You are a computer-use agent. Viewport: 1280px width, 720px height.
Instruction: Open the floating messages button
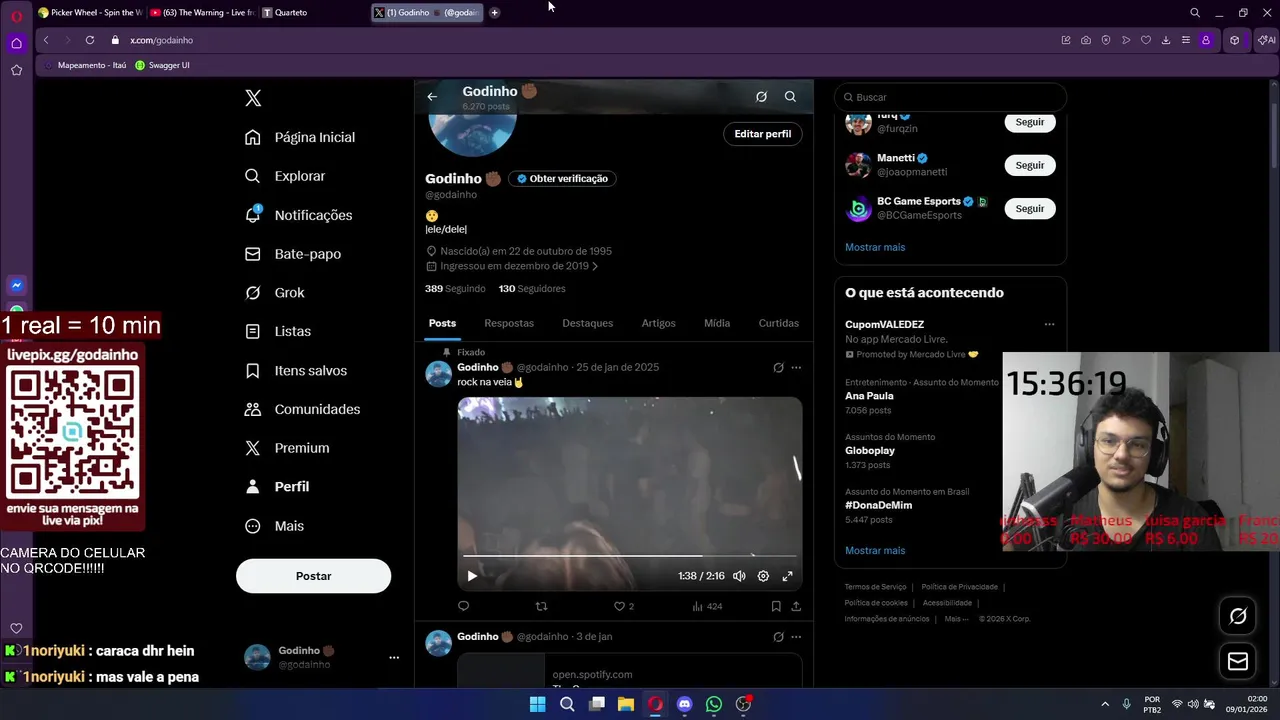click(x=1238, y=661)
